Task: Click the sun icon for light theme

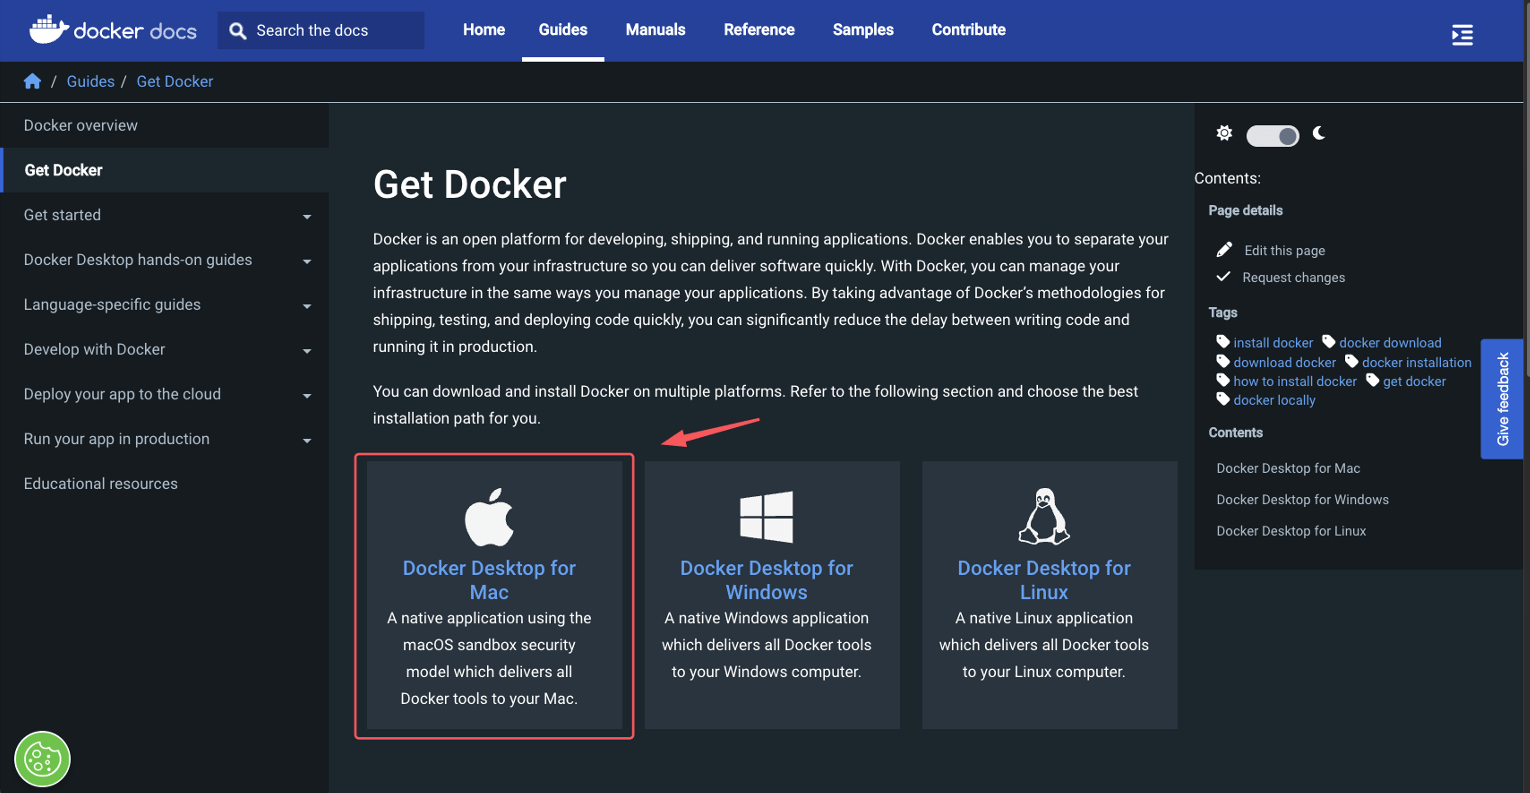Action: click(x=1224, y=132)
